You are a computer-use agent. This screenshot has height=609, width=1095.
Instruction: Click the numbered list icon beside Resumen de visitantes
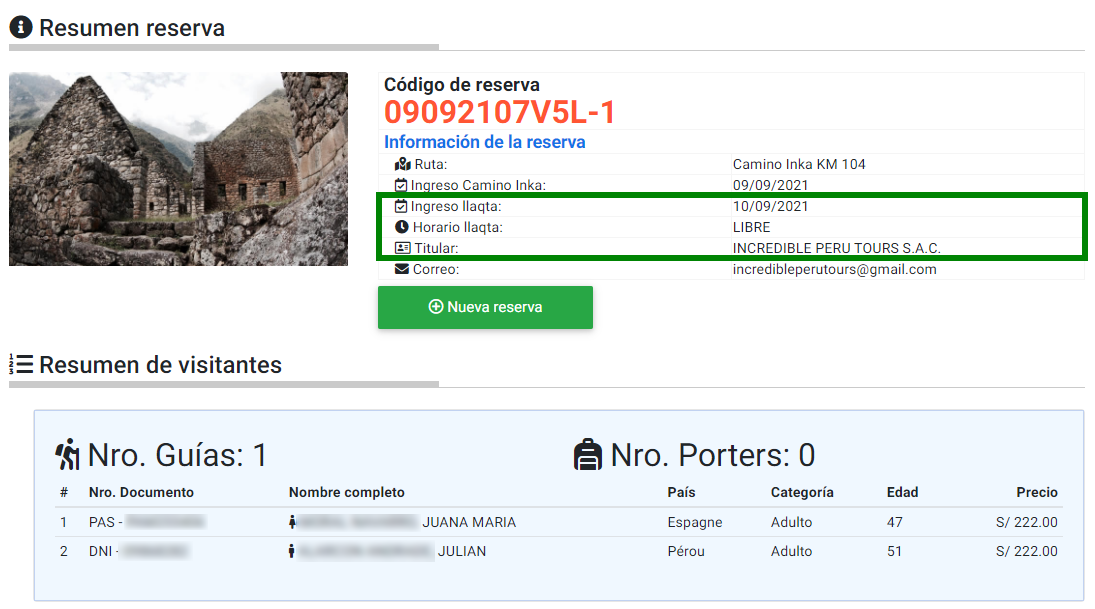[x=21, y=365]
